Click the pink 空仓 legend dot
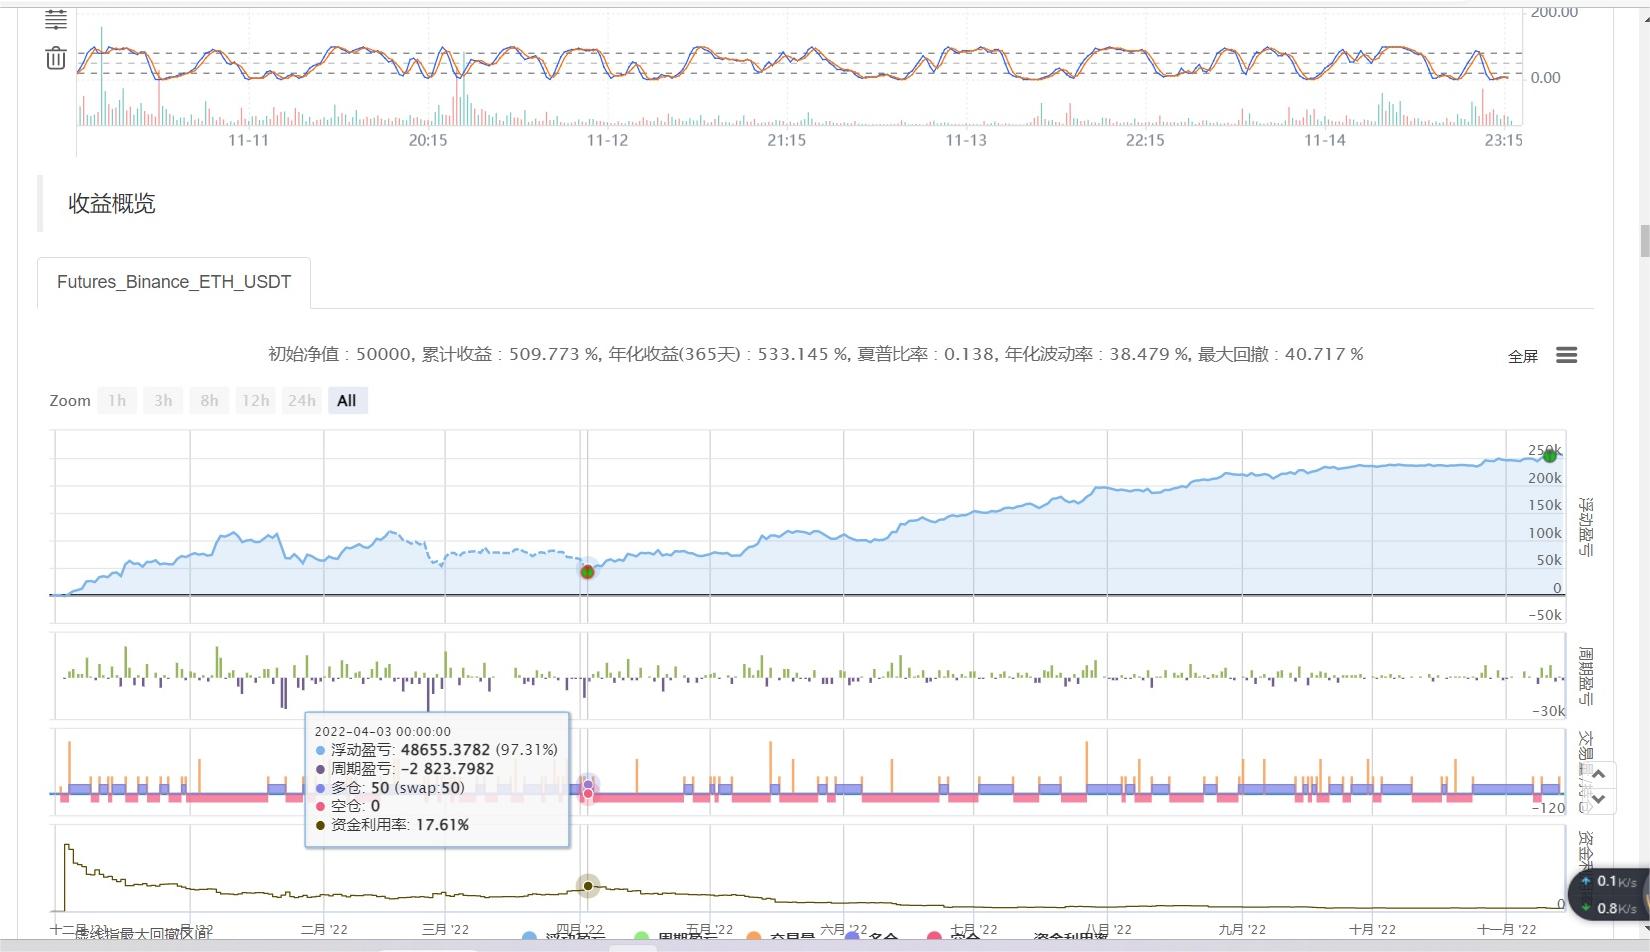1650x952 pixels. 933,937
